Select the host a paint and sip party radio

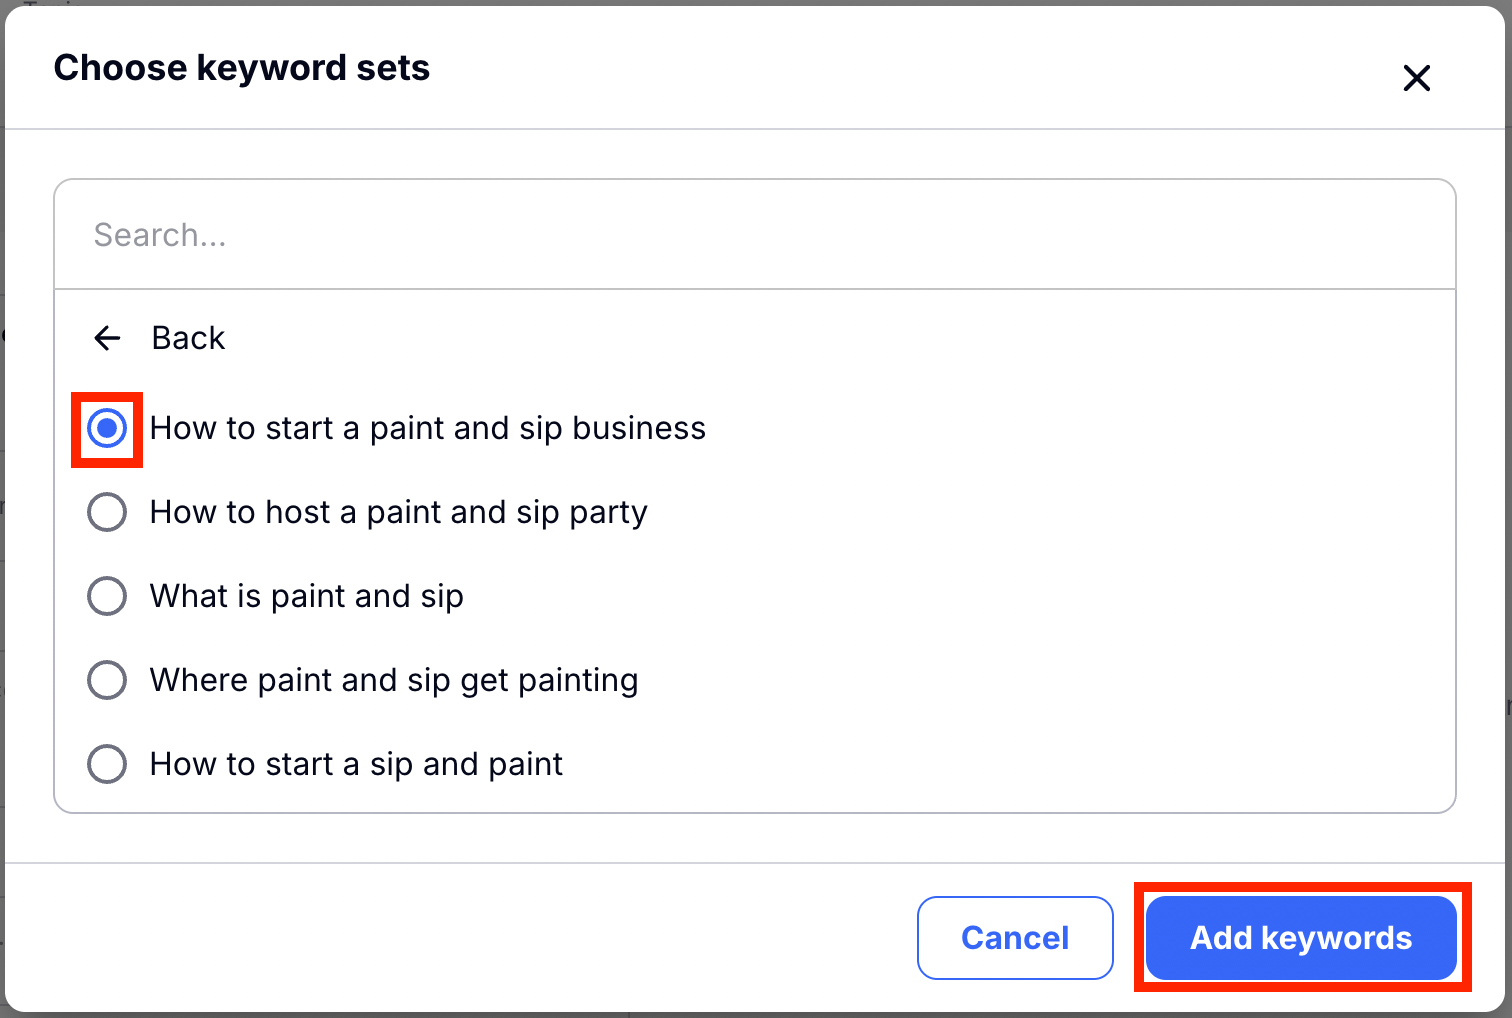coord(107,512)
